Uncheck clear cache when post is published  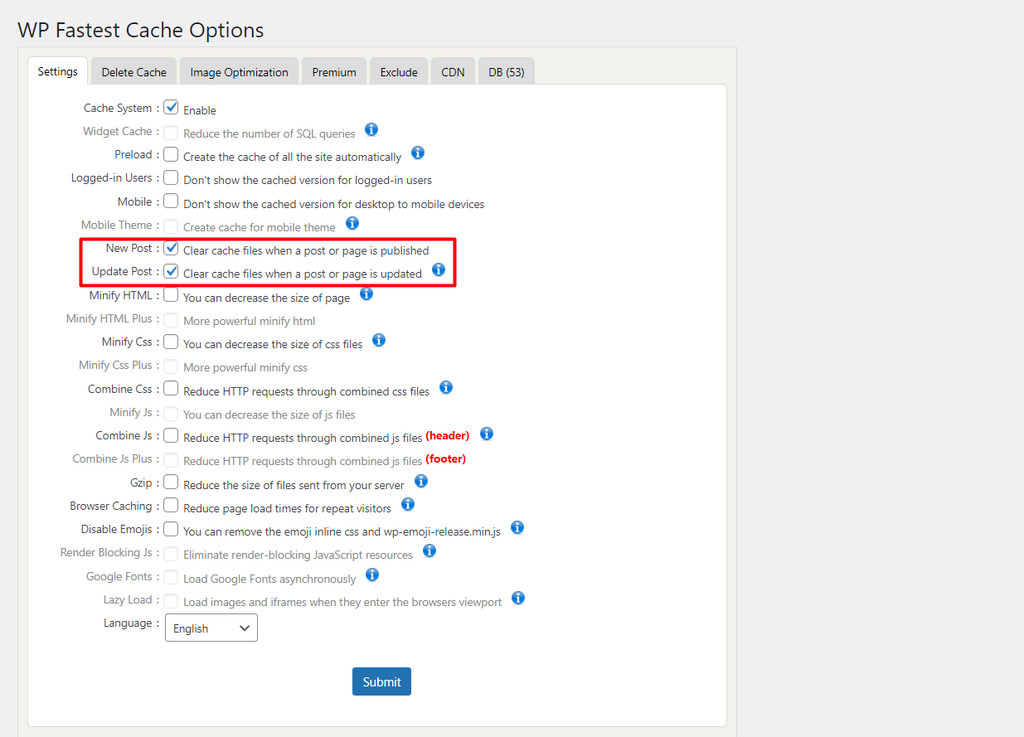170,248
